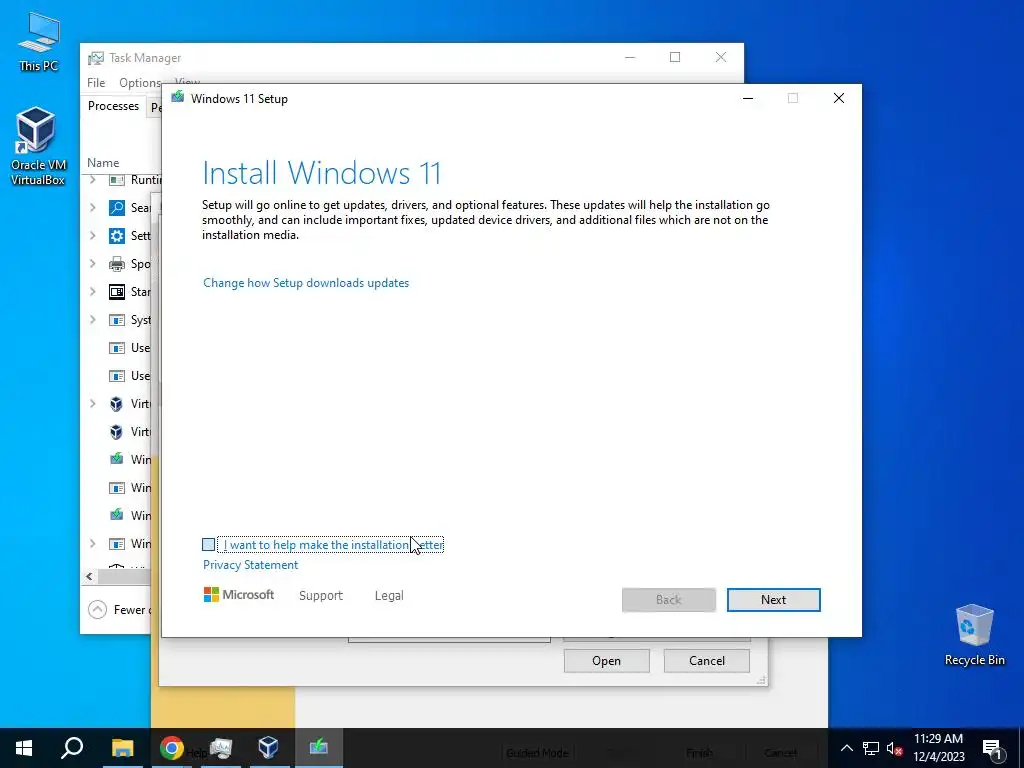Click the Search magnifier process icon

(117, 208)
